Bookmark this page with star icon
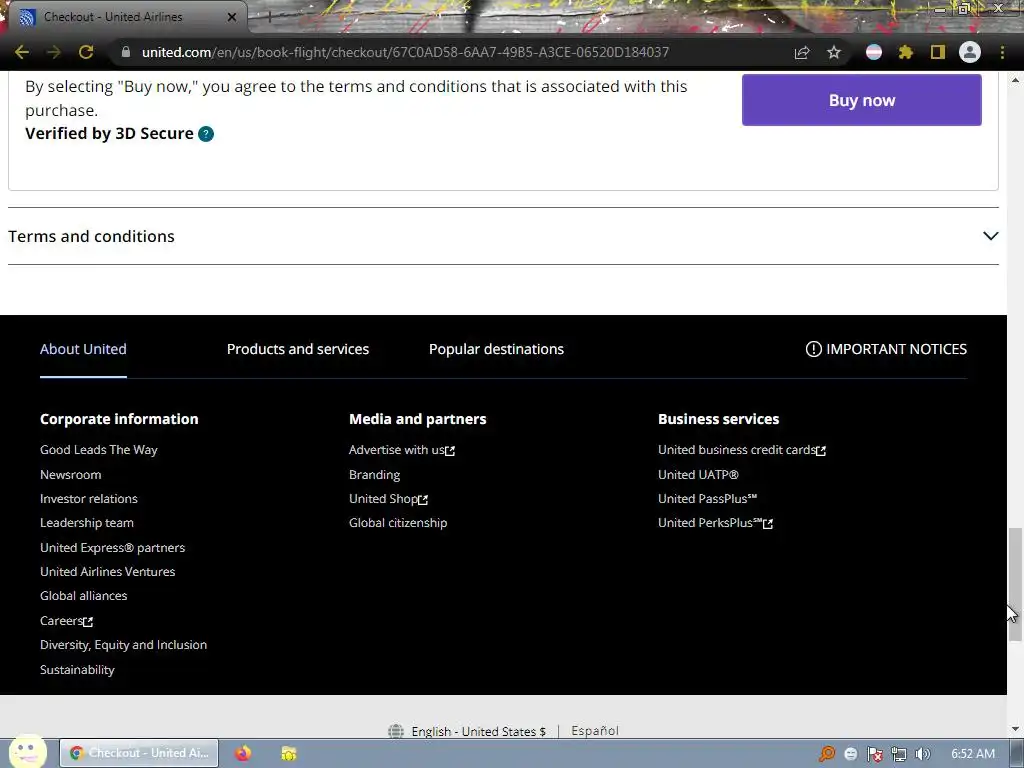The width and height of the screenshot is (1024, 768). pos(834,52)
